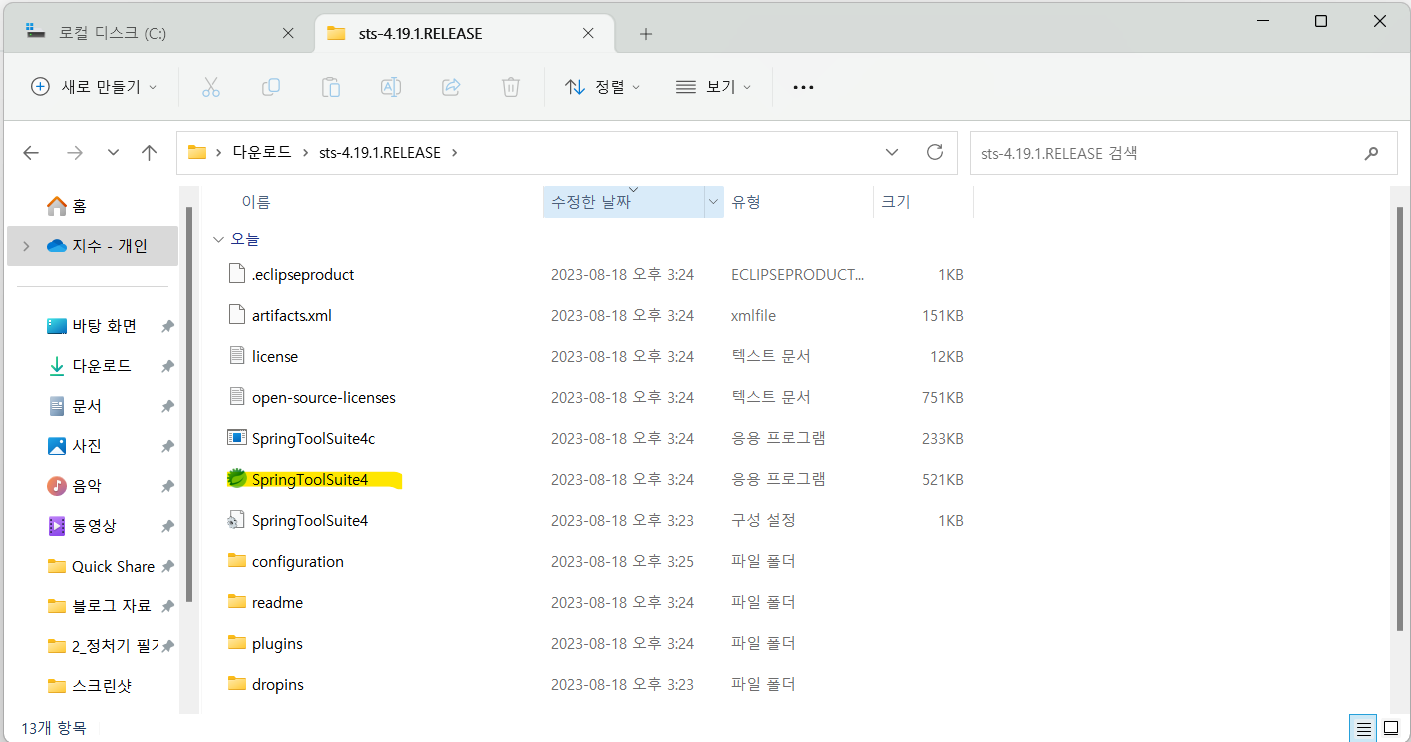Open the 새로 만들기 dropdown
The width and height of the screenshot is (1411, 742).
click(x=94, y=87)
